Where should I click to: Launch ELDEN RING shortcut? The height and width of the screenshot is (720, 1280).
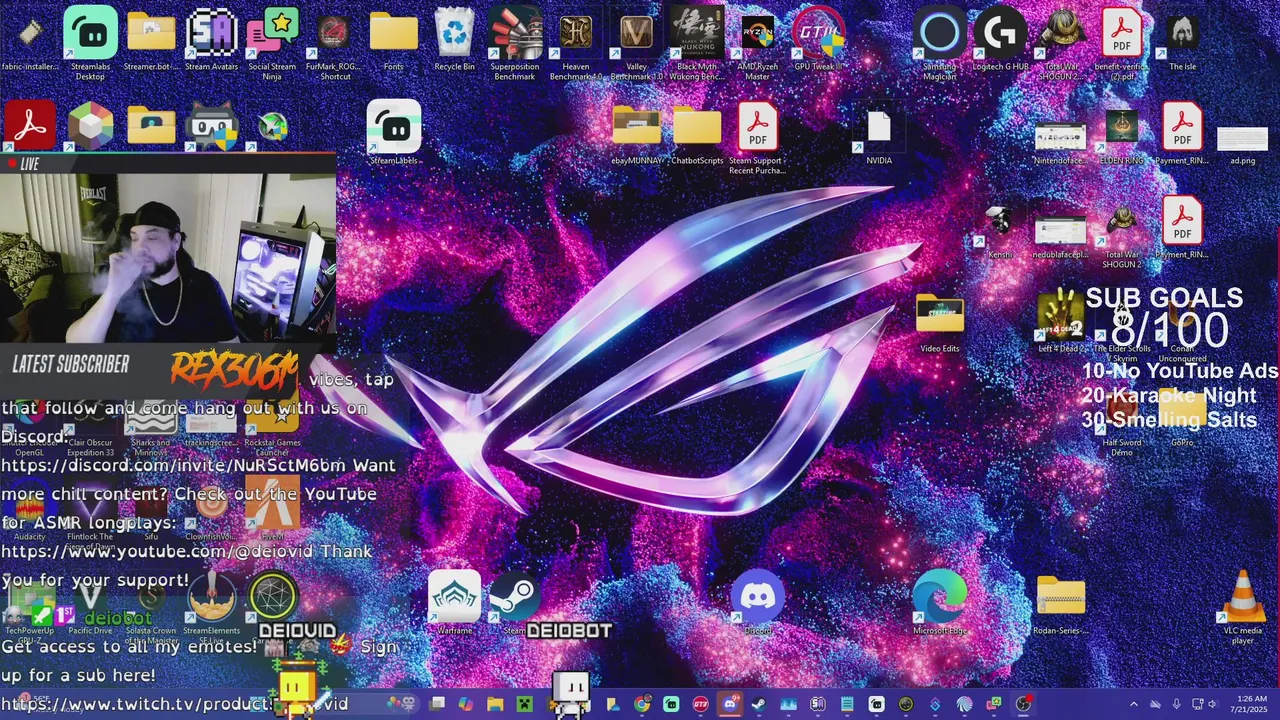pos(1122,135)
